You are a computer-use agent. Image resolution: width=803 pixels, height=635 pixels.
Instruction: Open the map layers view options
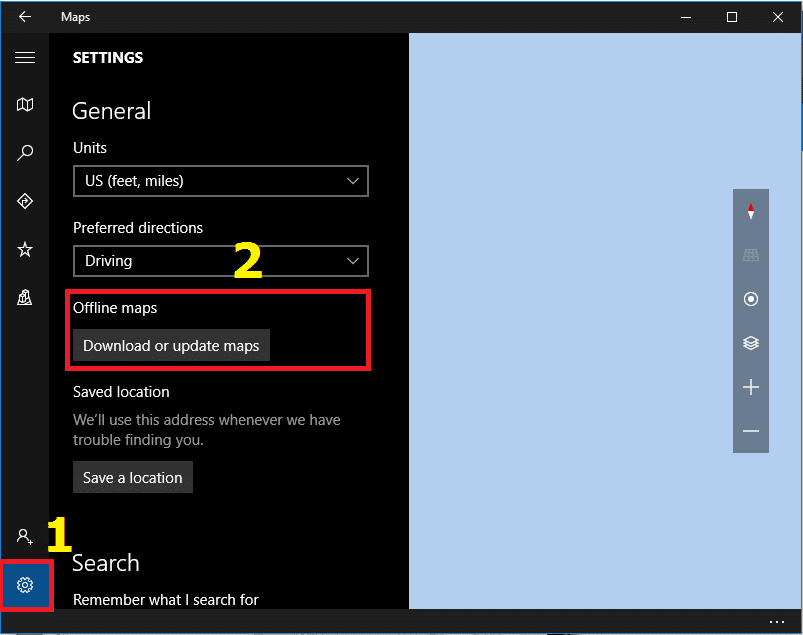pyautogui.click(x=751, y=343)
